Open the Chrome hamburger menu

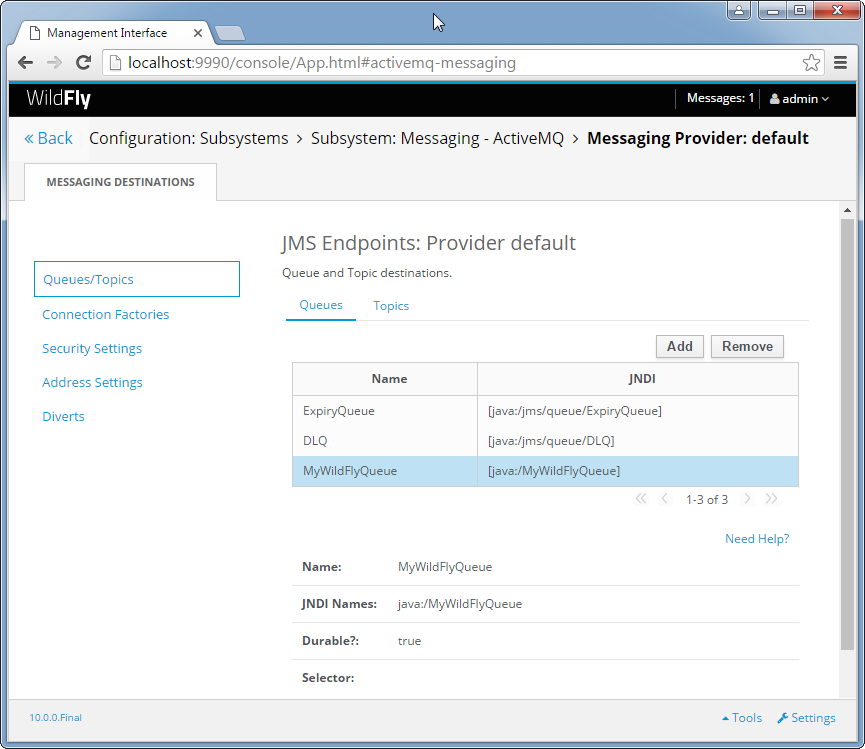(x=840, y=63)
